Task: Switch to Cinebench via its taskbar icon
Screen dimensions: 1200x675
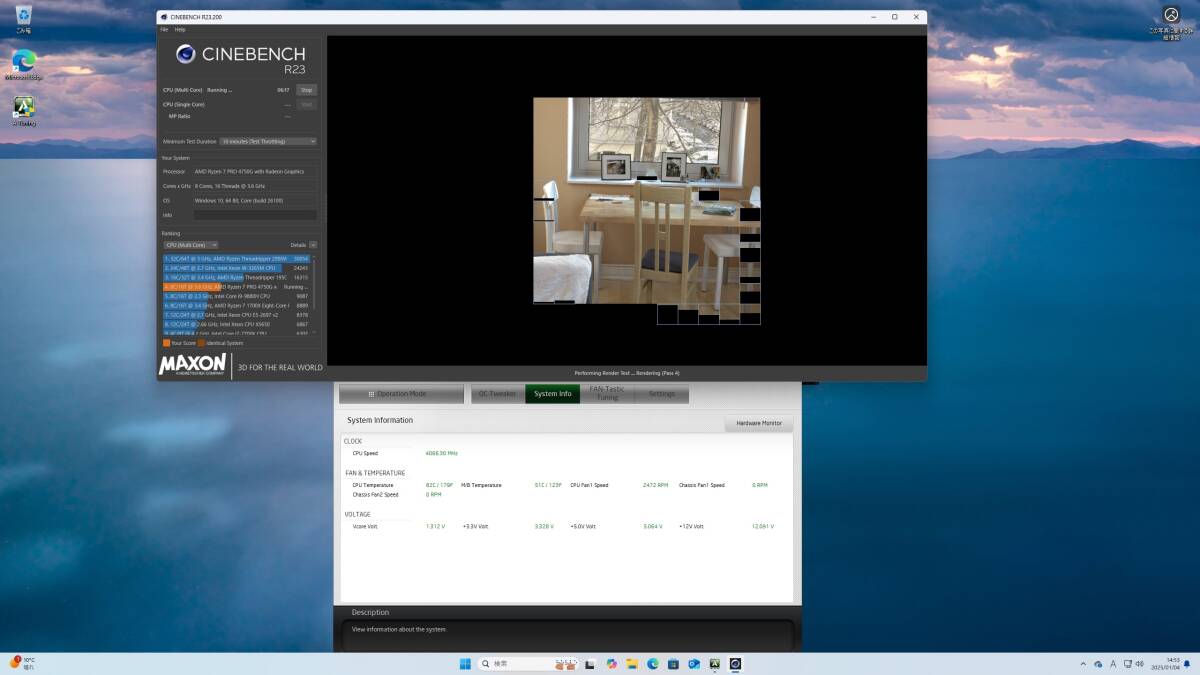Action: tap(735, 664)
